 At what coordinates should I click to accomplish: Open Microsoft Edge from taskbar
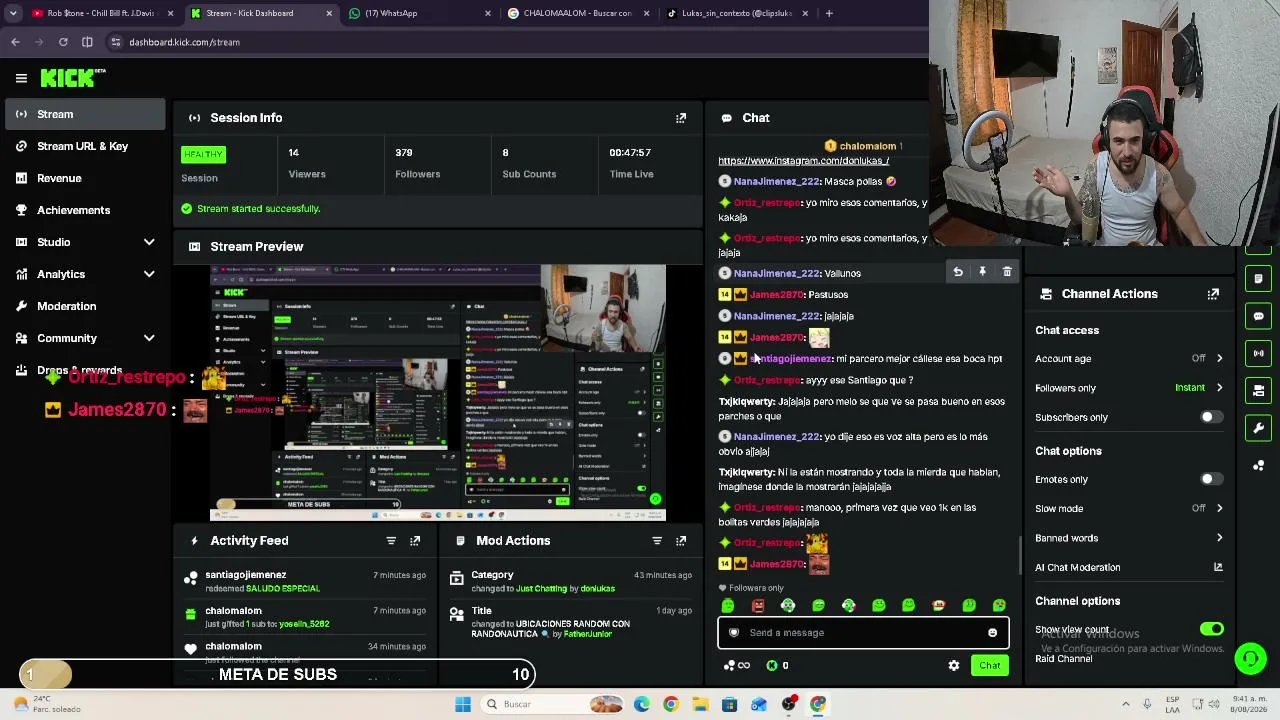click(x=641, y=704)
